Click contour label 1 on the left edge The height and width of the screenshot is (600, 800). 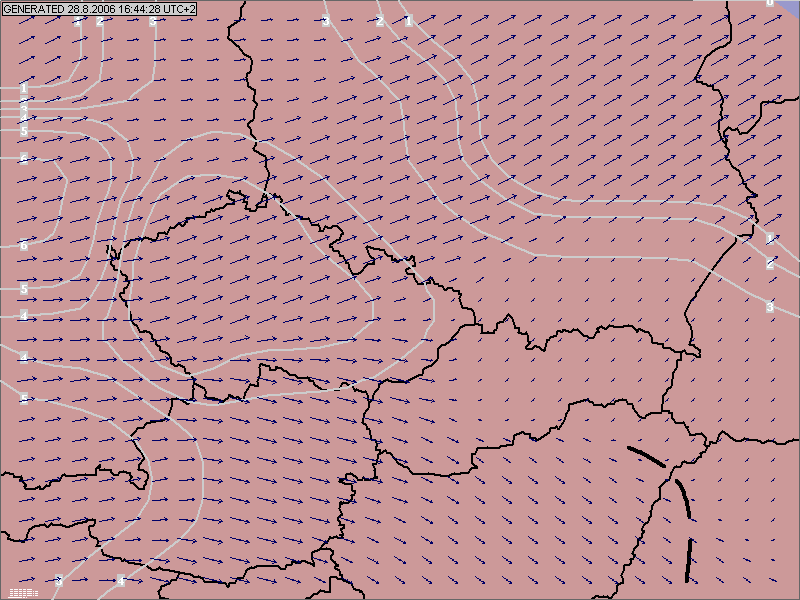23,89
